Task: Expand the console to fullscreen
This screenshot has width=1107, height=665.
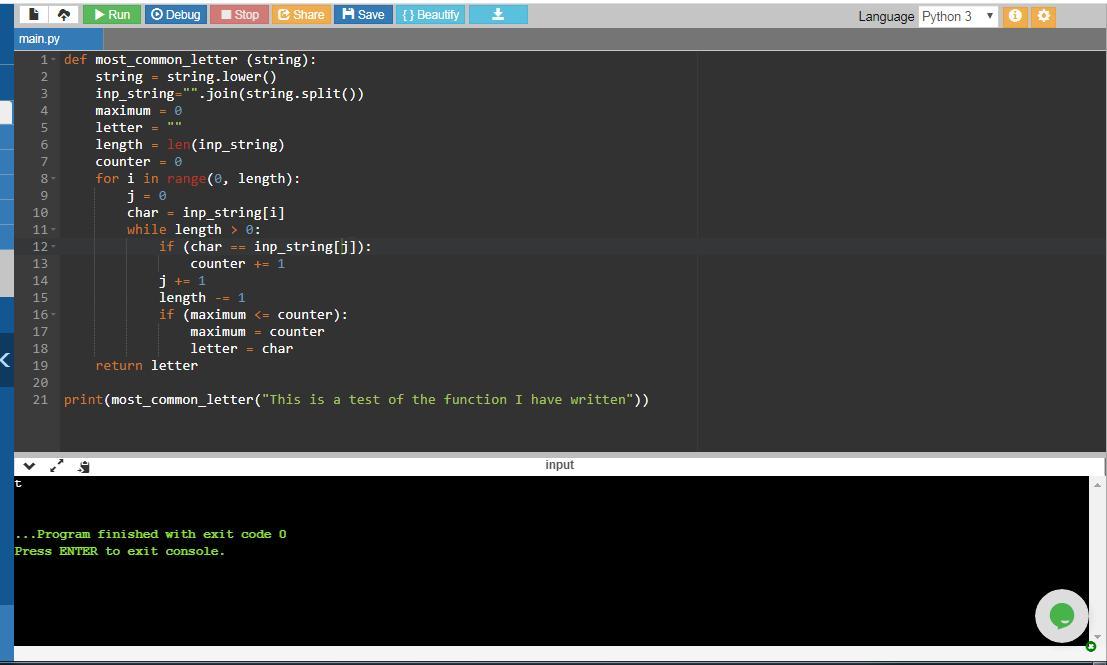Action: click(56, 466)
